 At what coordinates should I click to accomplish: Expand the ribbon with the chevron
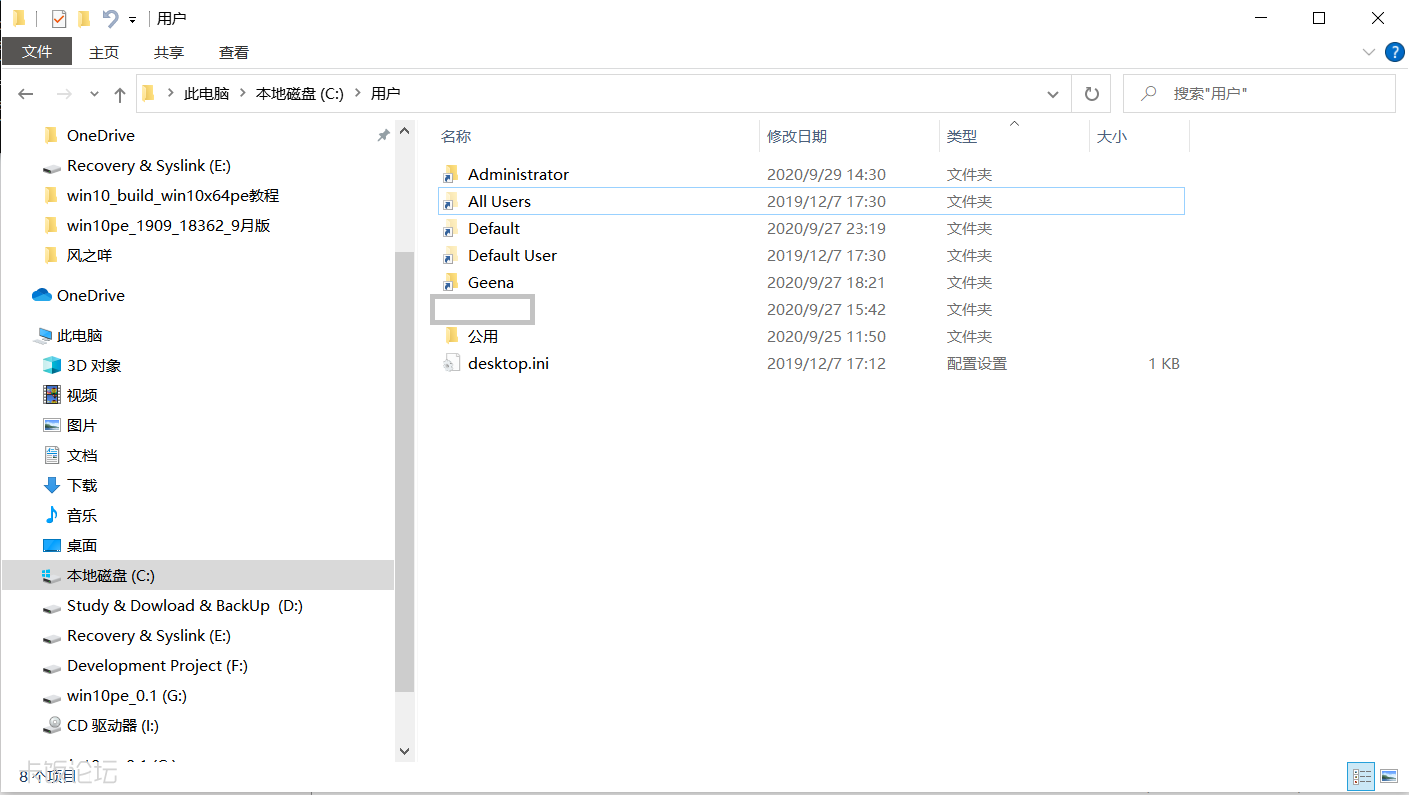[x=1369, y=52]
